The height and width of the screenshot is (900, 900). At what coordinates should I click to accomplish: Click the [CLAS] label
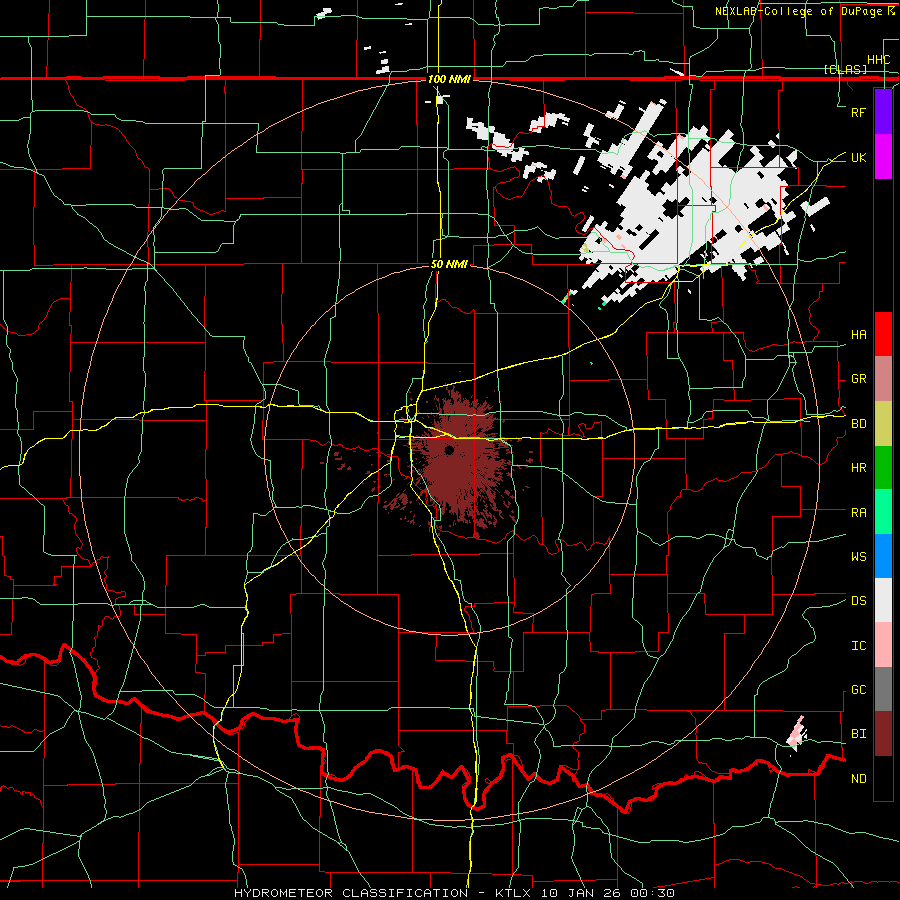click(x=845, y=69)
